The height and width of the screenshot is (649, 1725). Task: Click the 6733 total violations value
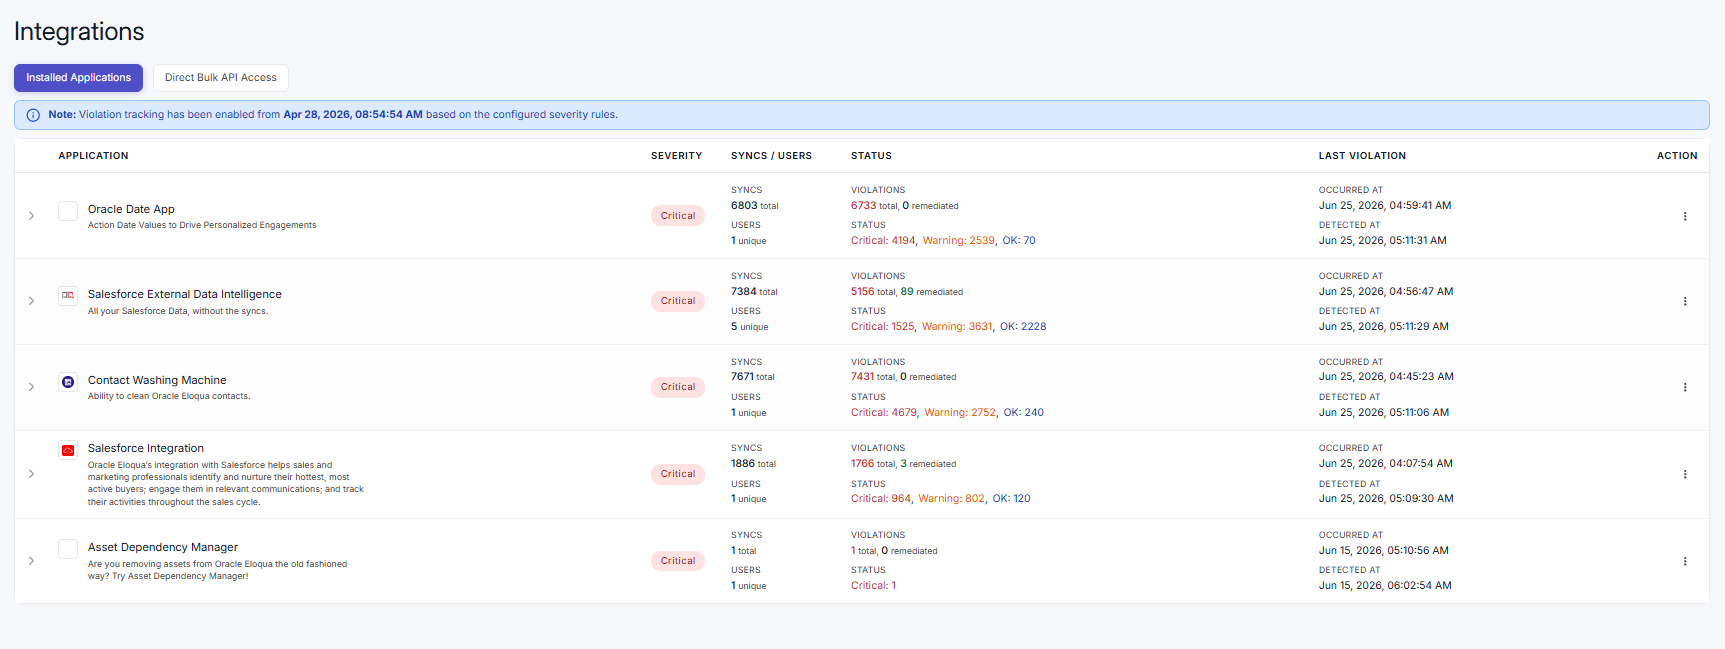[x=863, y=206]
